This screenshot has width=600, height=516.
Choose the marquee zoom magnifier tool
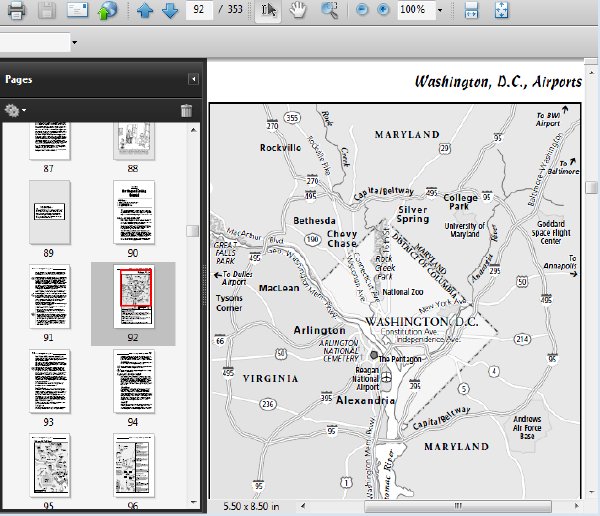(x=329, y=10)
